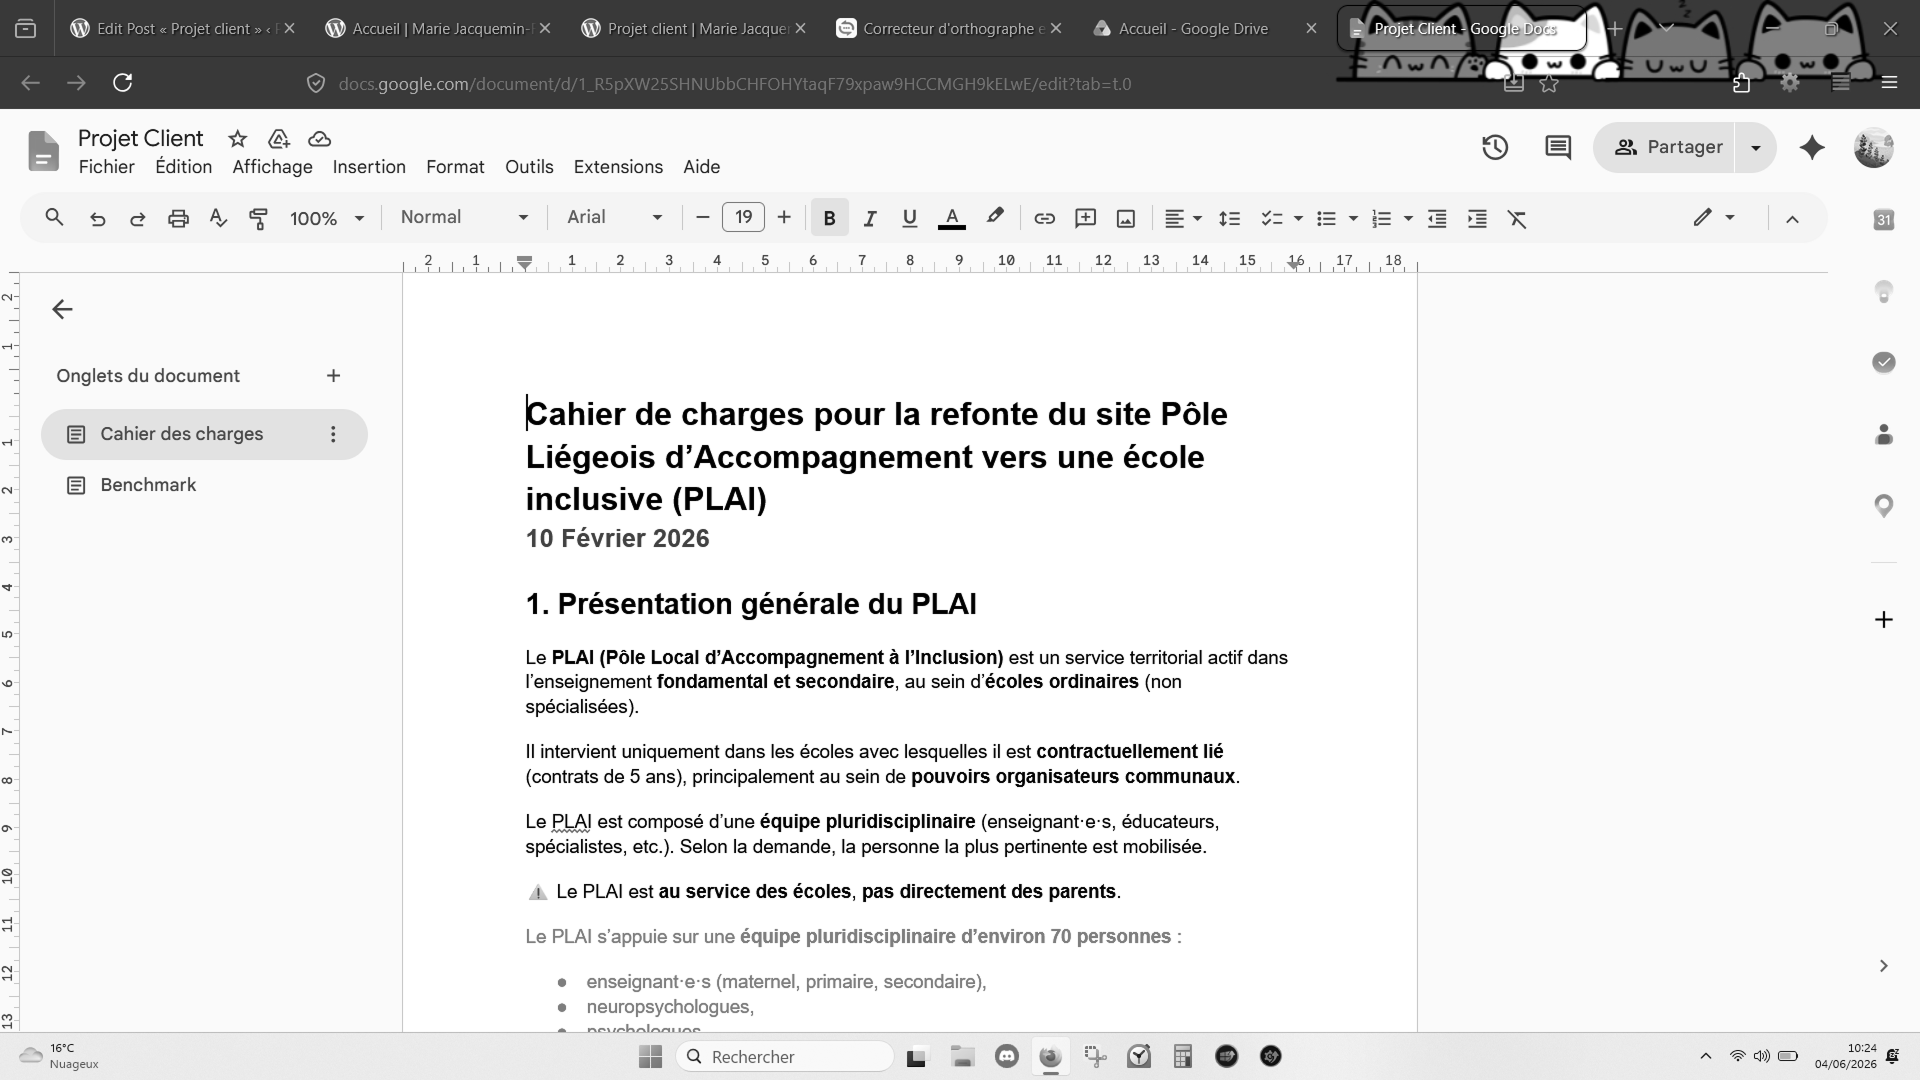The height and width of the screenshot is (1080, 1920).
Task: Open Google Tasks side panel
Action: pyautogui.click(x=1884, y=362)
